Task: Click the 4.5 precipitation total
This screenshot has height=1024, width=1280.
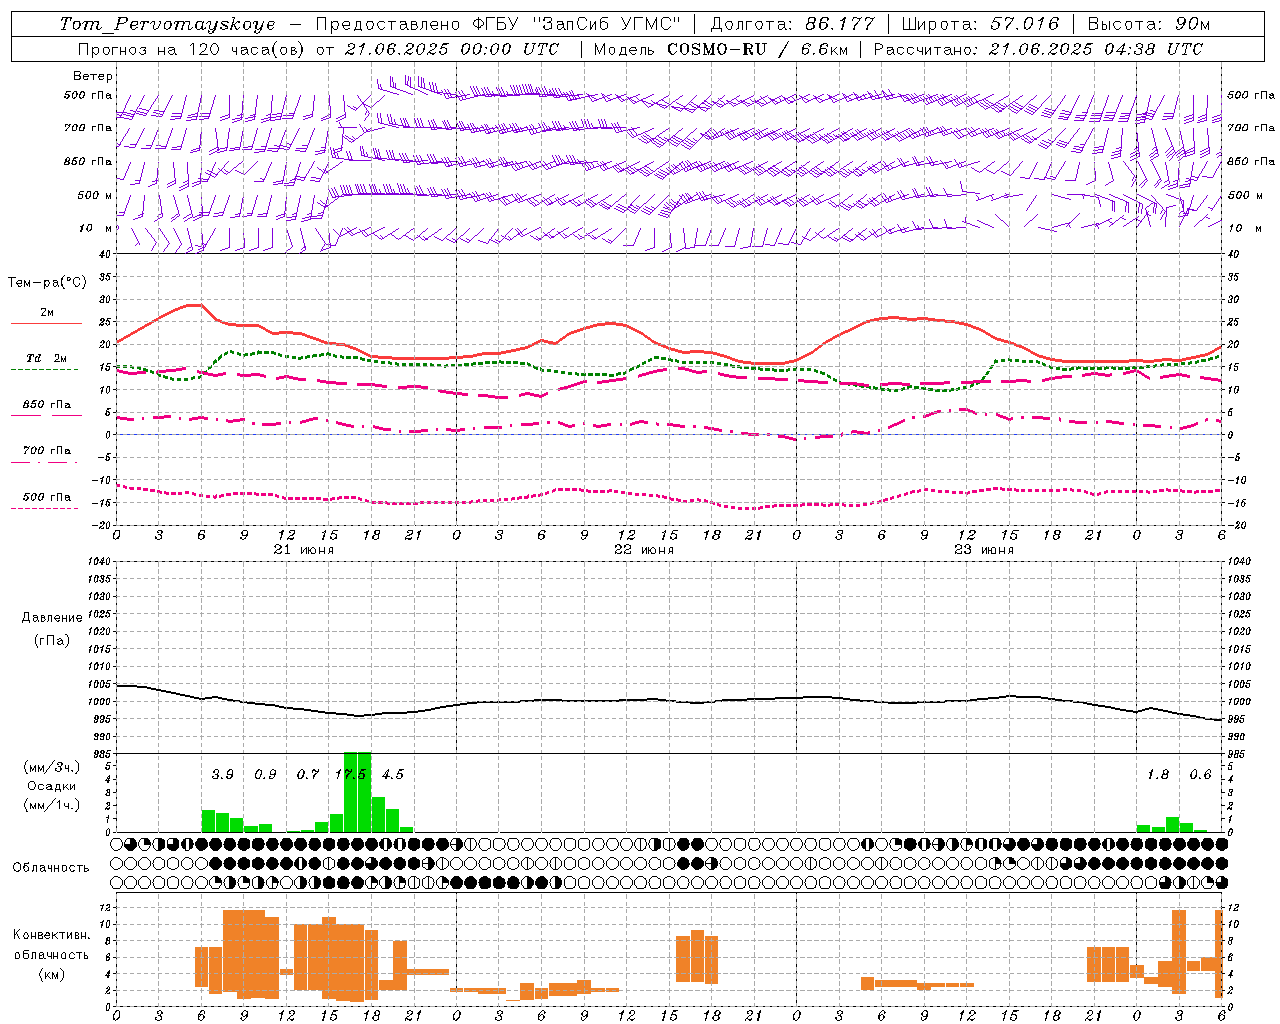Action: 393,774
